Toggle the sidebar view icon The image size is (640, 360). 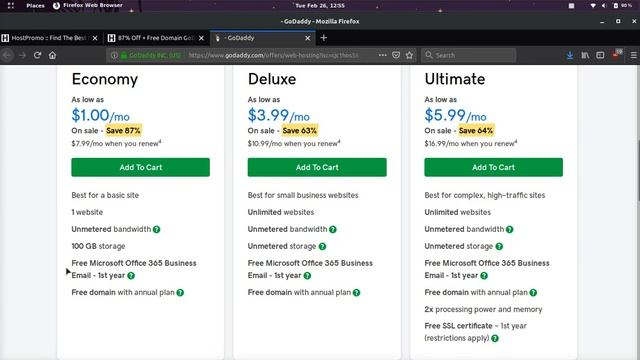click(600, 55)
